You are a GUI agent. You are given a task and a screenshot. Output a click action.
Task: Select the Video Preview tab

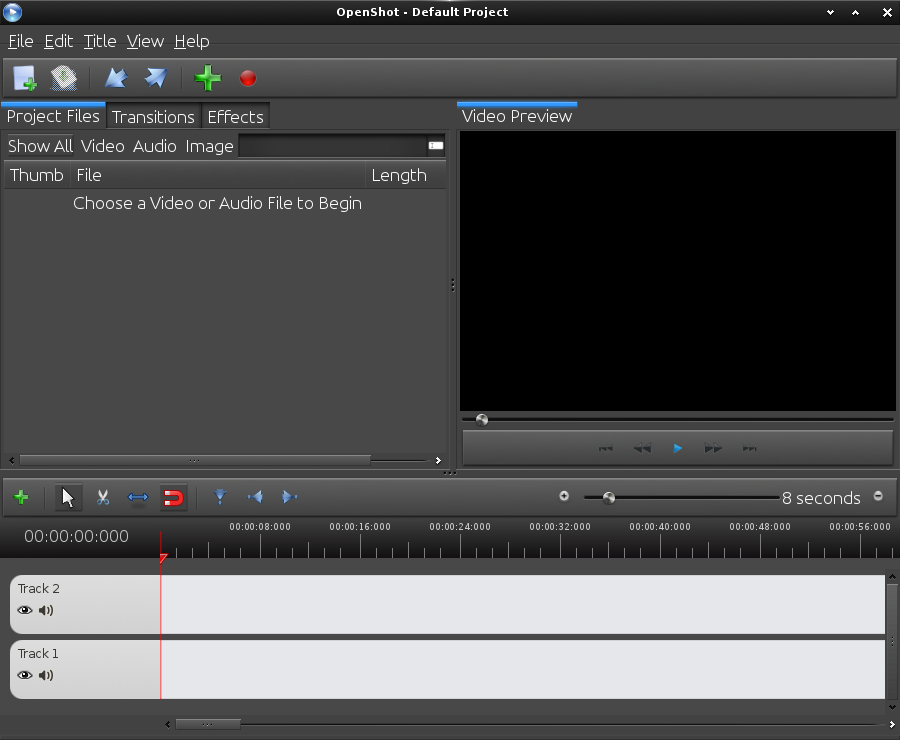(517, 117)
